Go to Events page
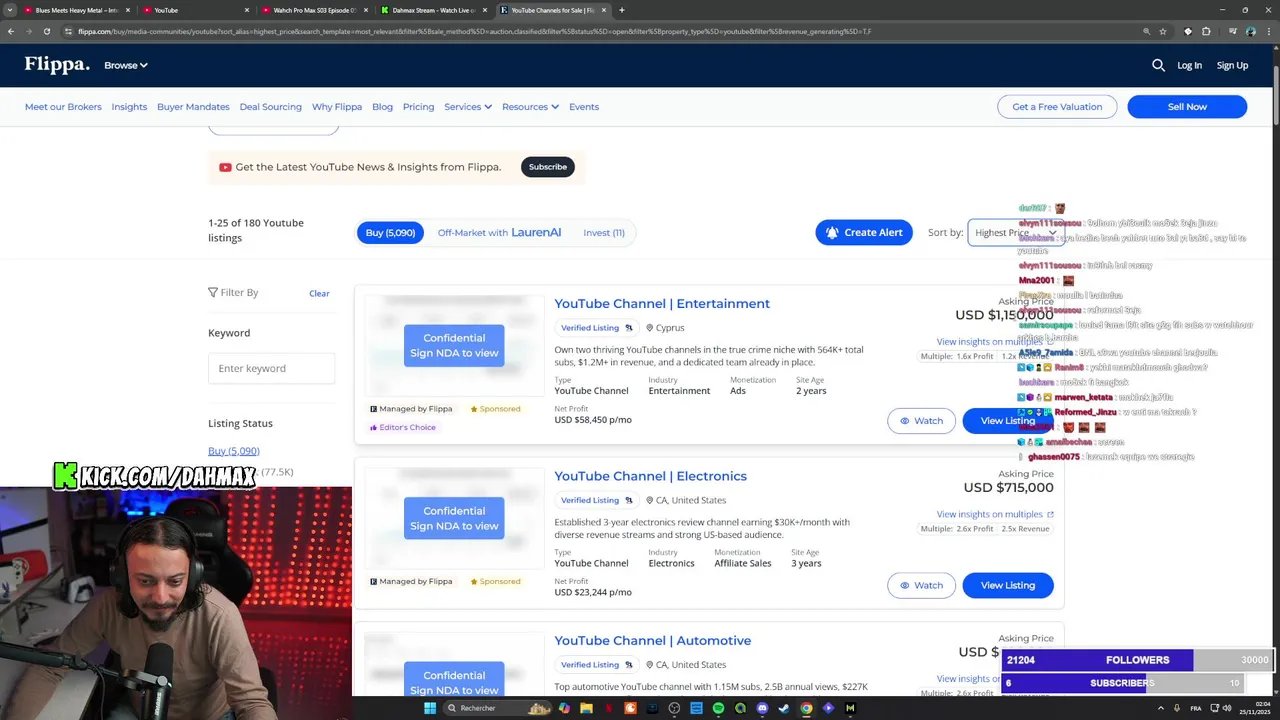Screen dimensions: 1280x720 click(x=584, y=107)
